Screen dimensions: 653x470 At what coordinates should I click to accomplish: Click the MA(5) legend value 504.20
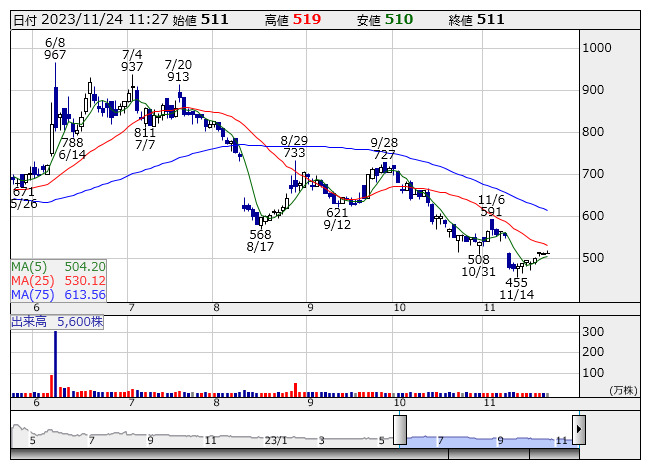coord(85,266)
